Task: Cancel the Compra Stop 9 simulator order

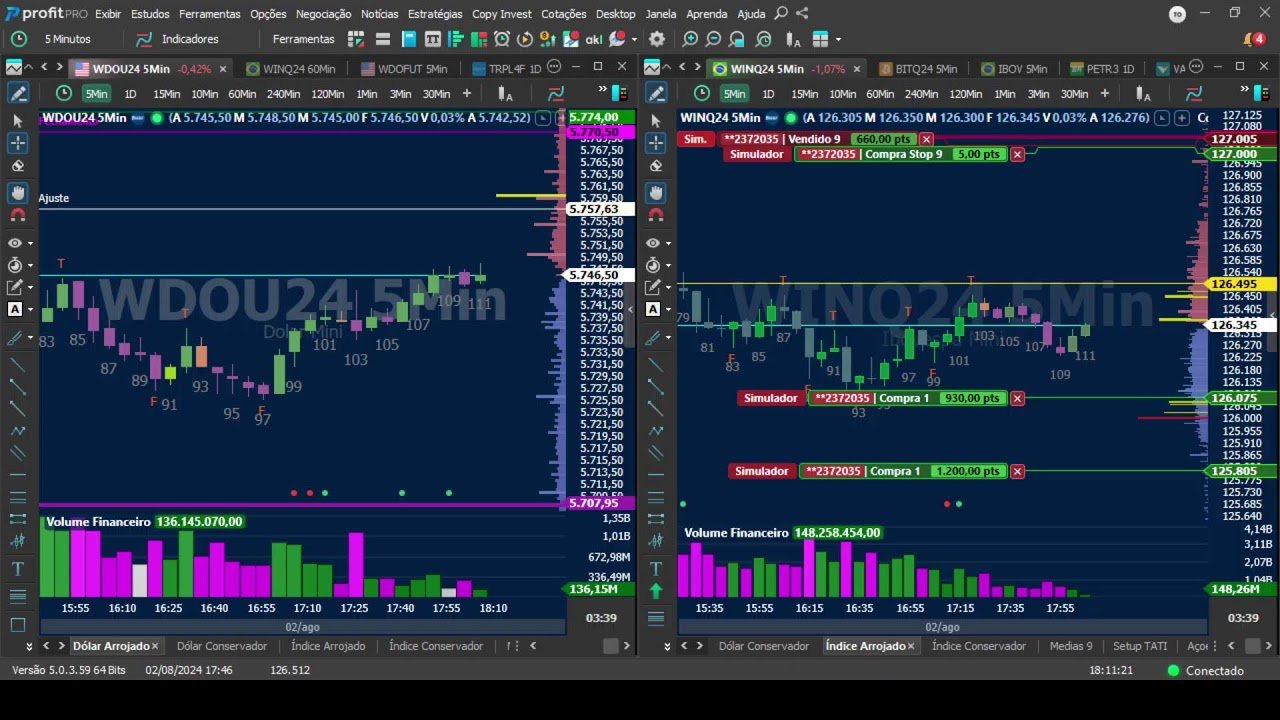Action: pyautogui.click(x=1017, y=155)
